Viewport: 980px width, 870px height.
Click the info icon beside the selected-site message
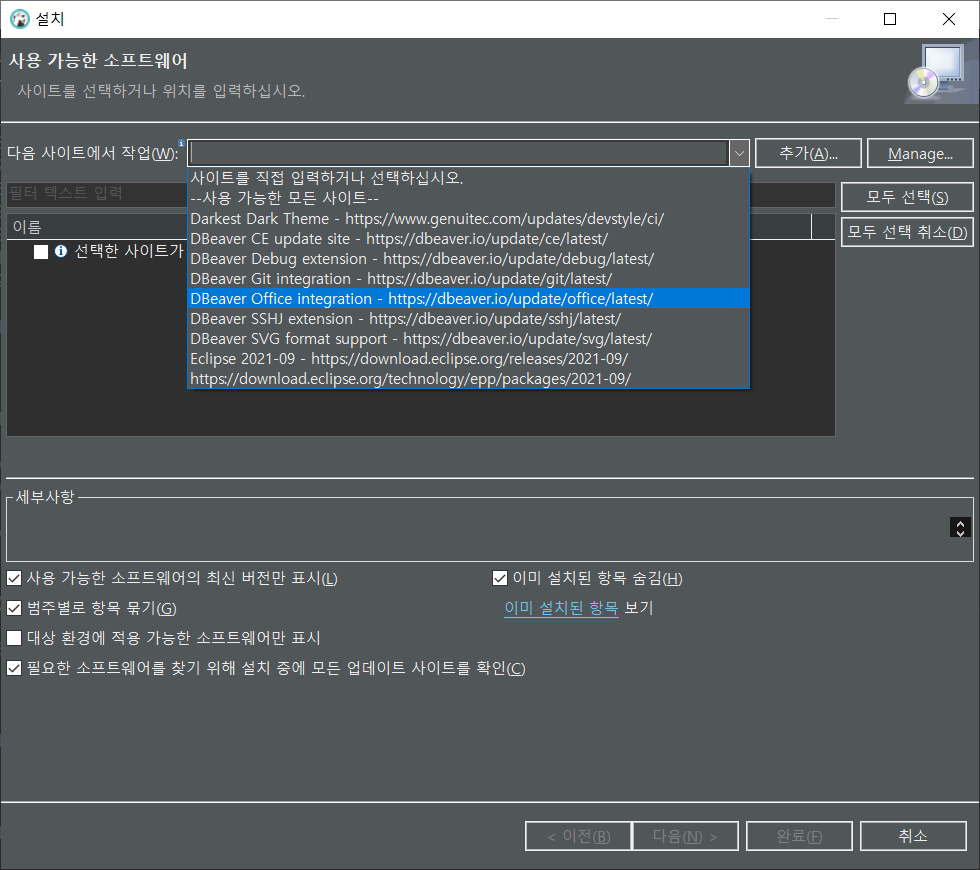[61, 251]
